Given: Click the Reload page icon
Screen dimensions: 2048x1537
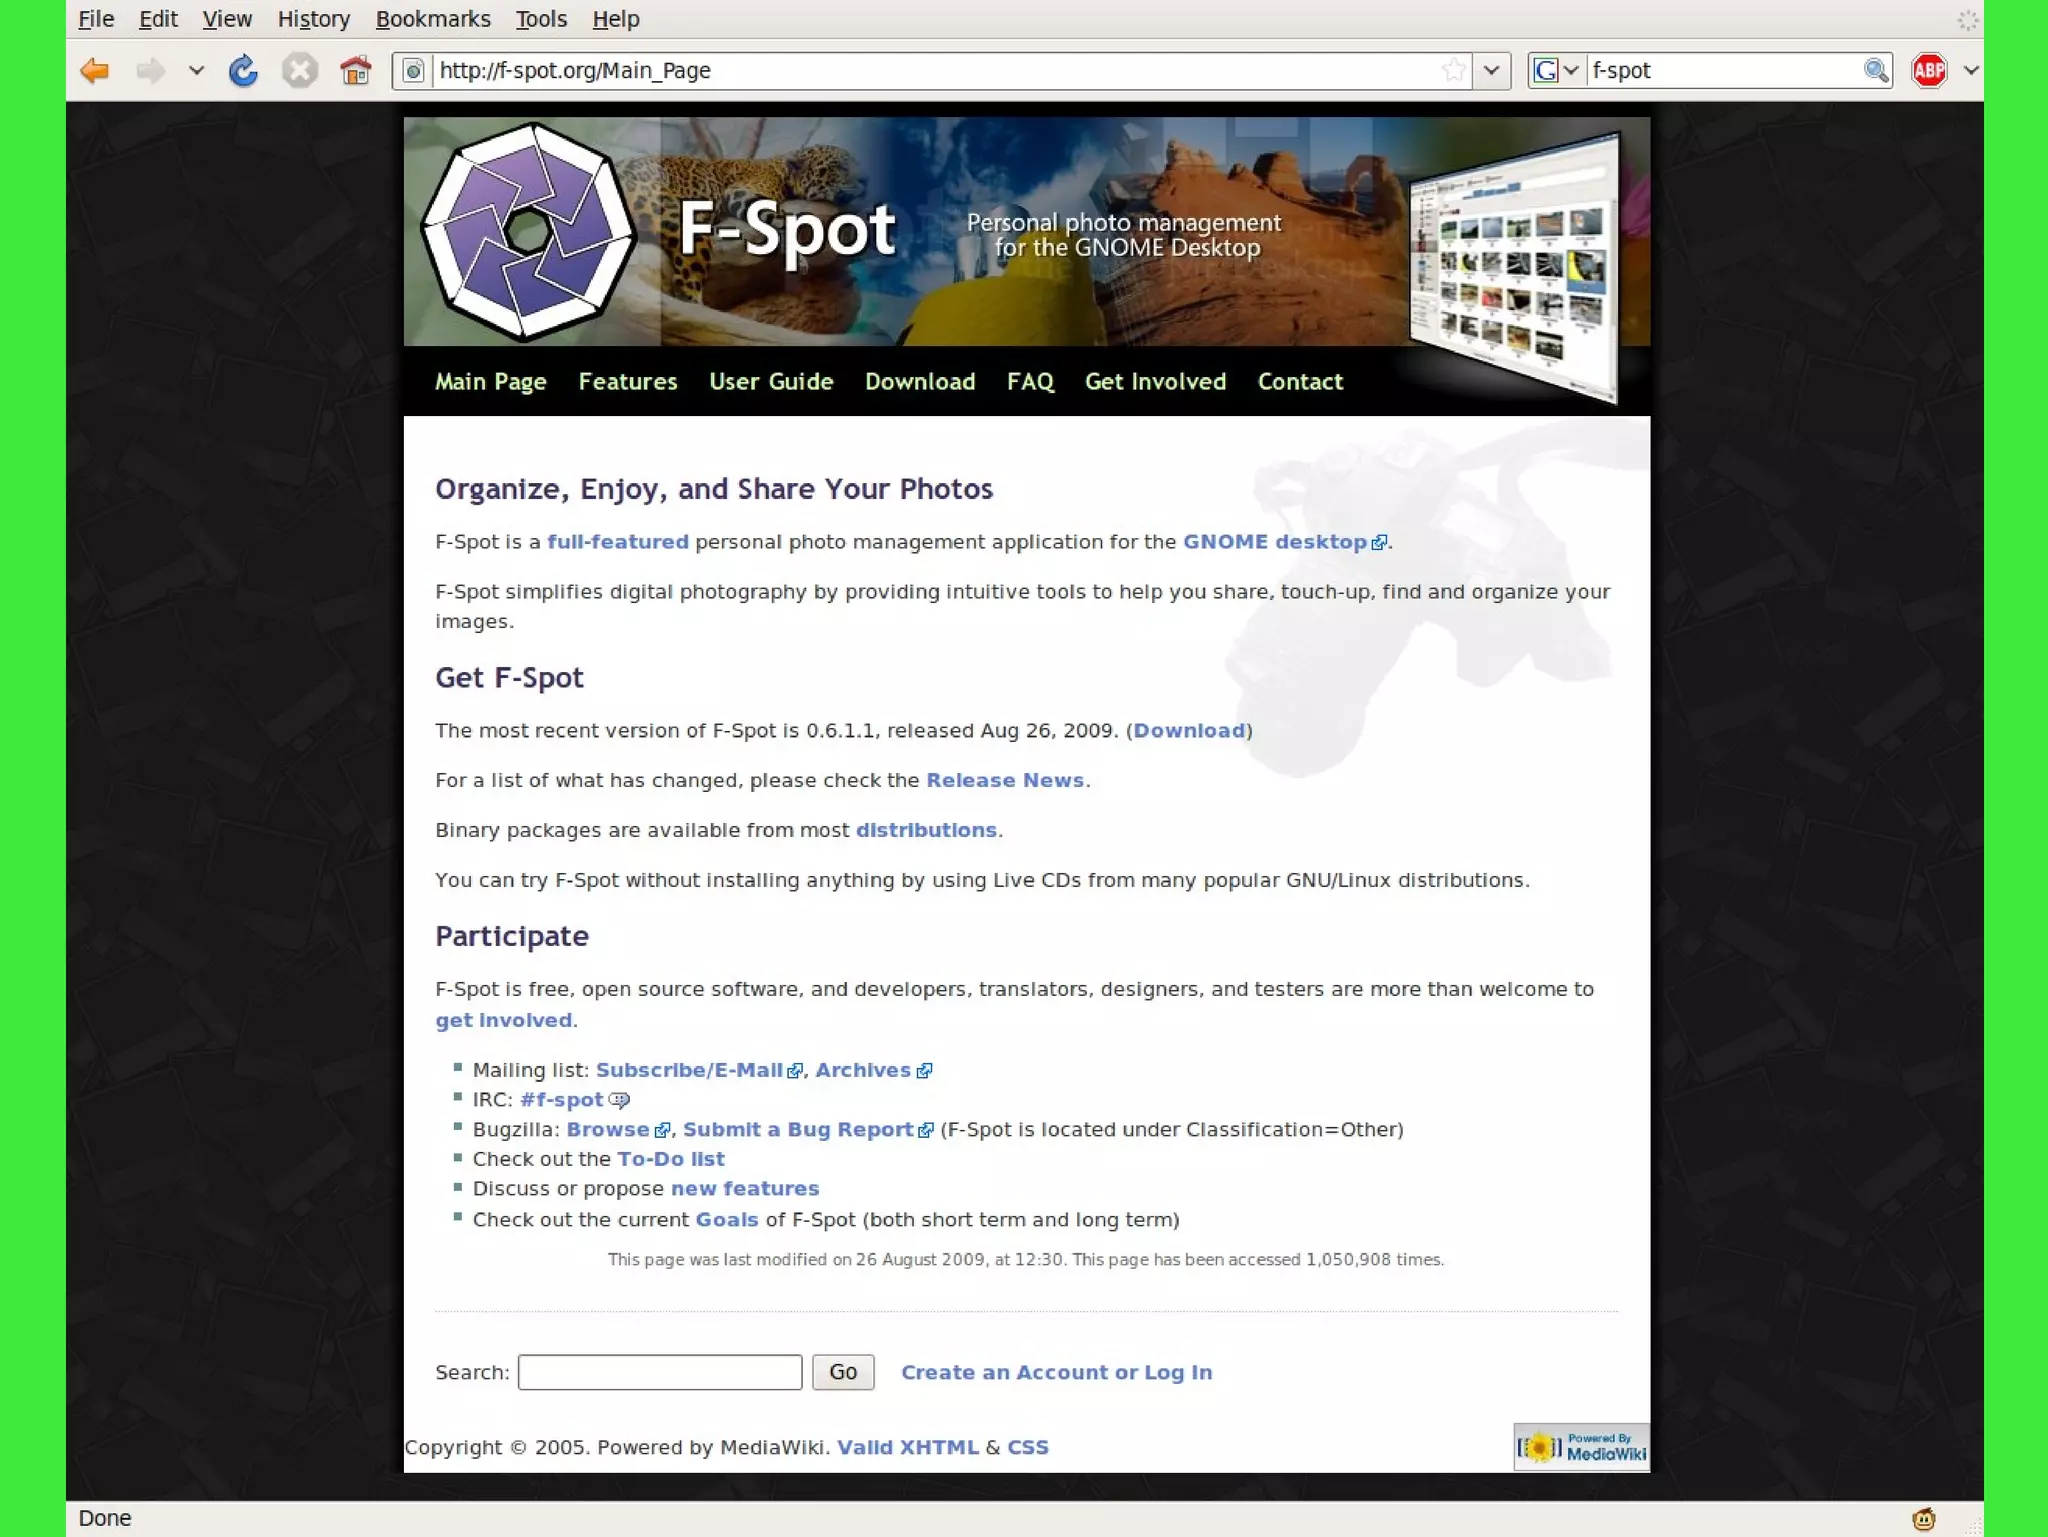Looking at the screenshot, I should [243, 71].
